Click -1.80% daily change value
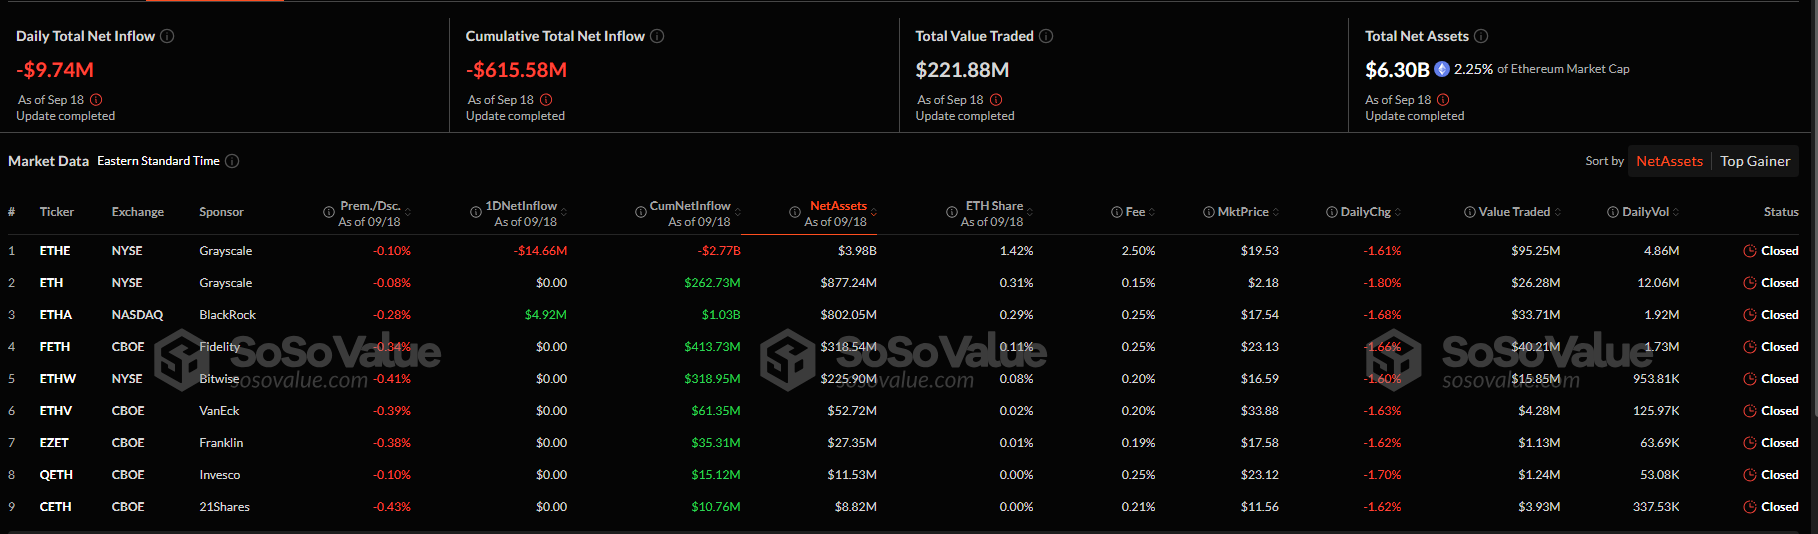 click(x=1382, y=283)
